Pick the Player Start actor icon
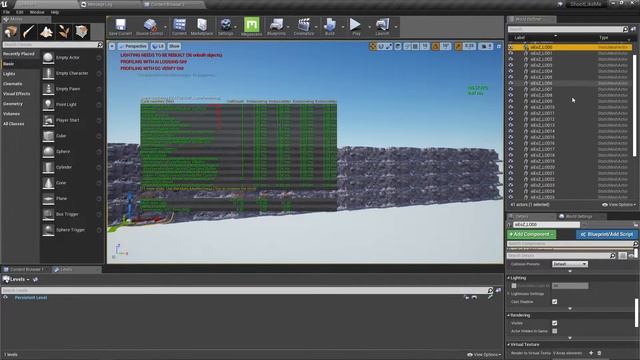The image size is (640, 360). pos(48,120)
